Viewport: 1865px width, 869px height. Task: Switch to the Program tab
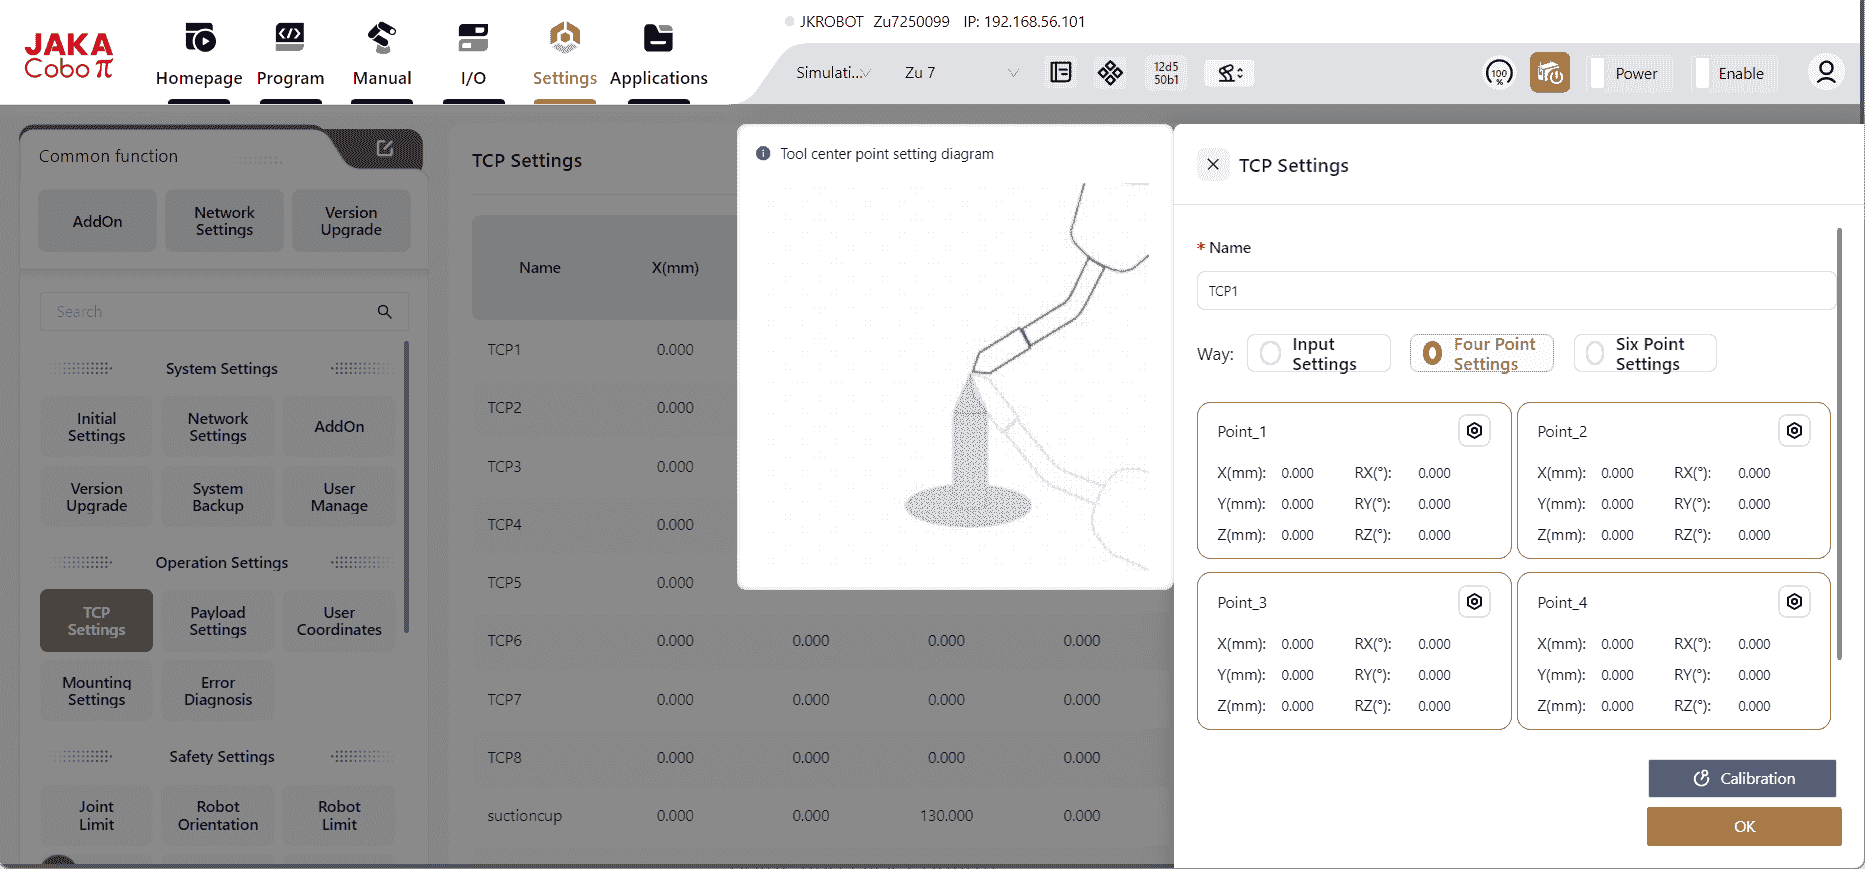coord(290,55)
